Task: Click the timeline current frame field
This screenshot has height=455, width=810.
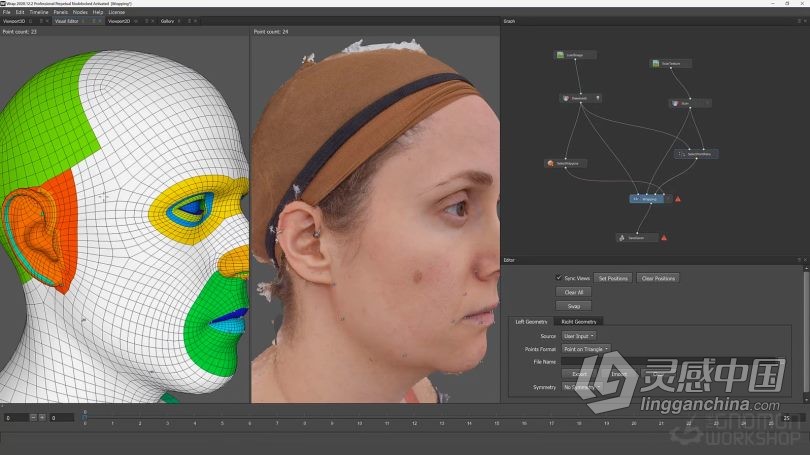Action: coord(61,418)
